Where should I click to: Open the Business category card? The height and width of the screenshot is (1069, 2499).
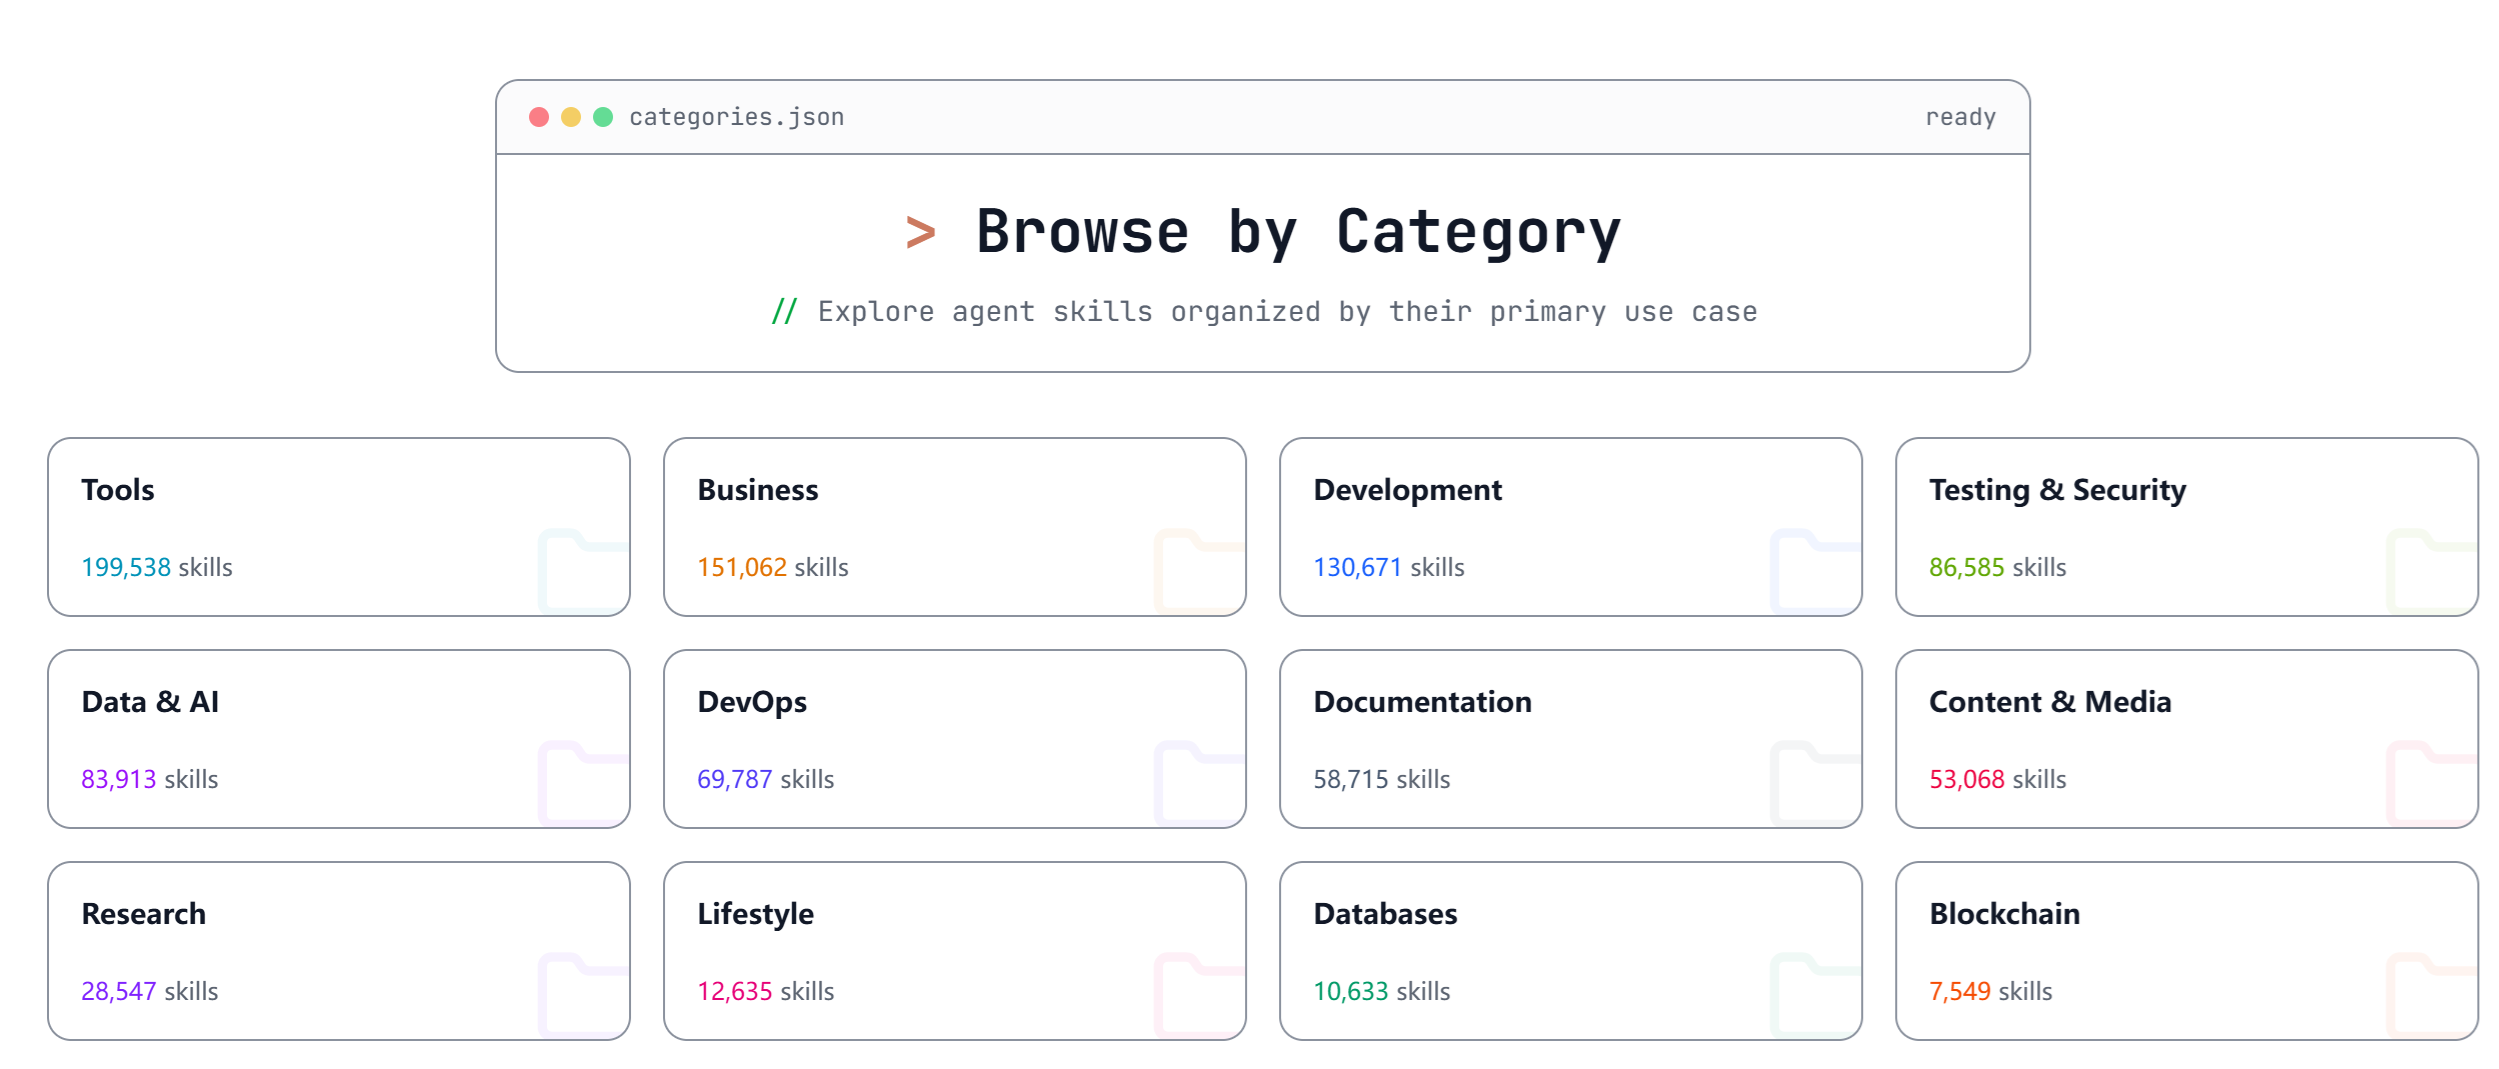tap(955, 527)
